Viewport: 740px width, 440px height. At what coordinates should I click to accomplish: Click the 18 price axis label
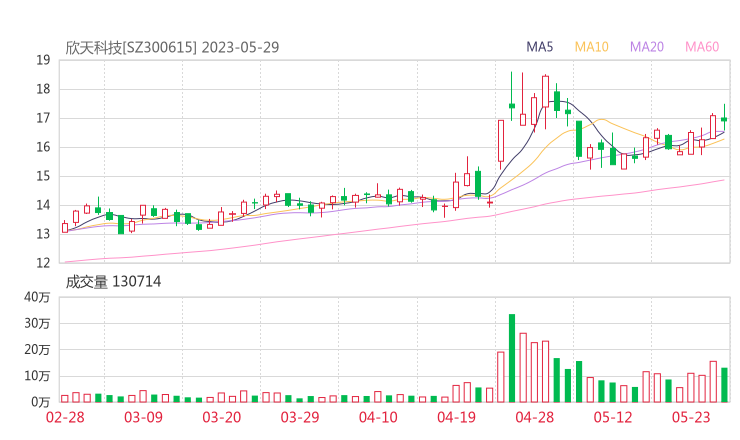pyautogui.click(x=43, y=89)
